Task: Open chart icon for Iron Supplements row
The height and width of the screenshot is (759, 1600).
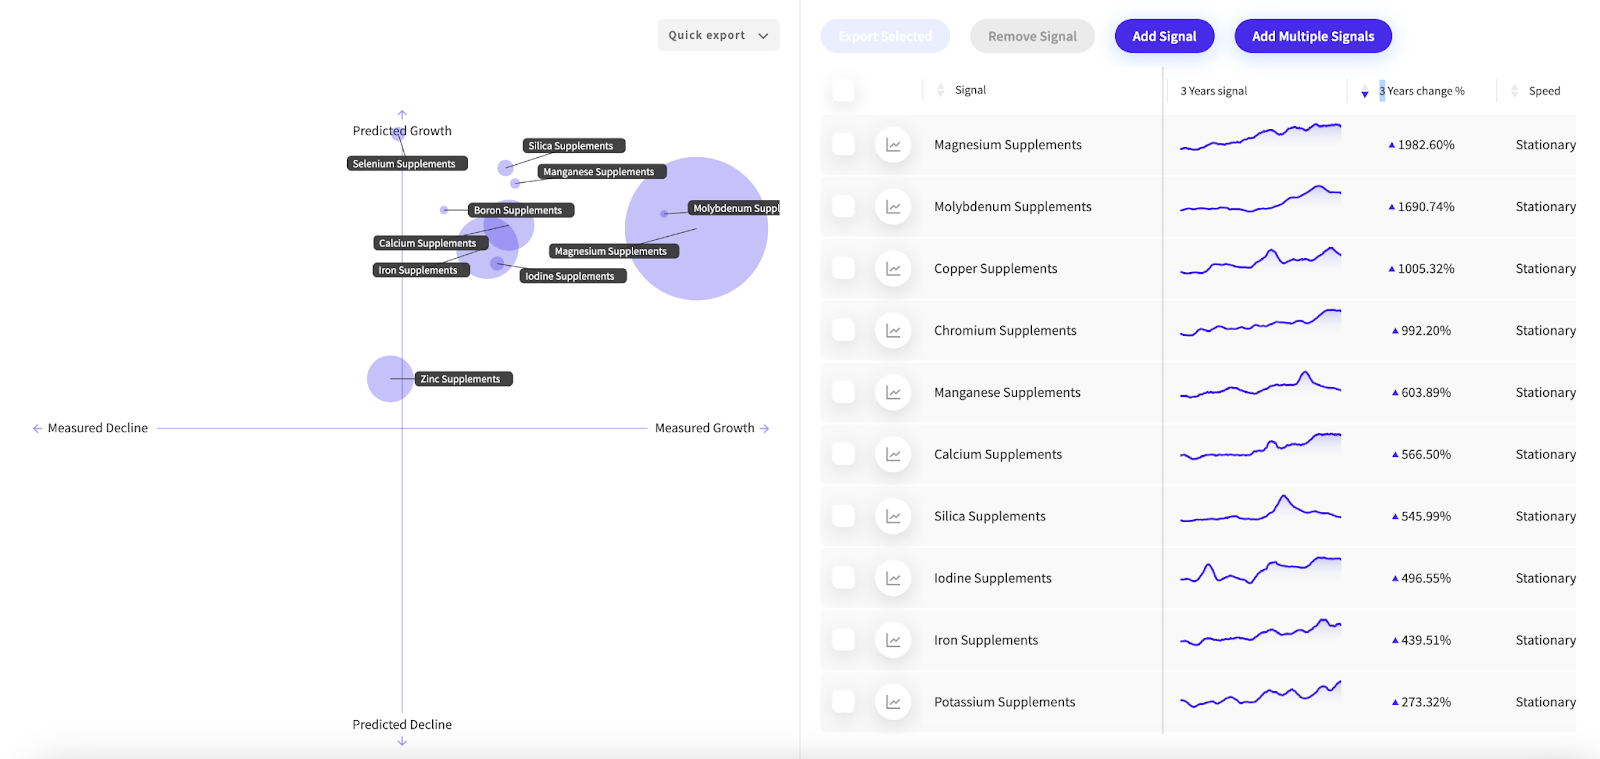Action: coord(893,641)
